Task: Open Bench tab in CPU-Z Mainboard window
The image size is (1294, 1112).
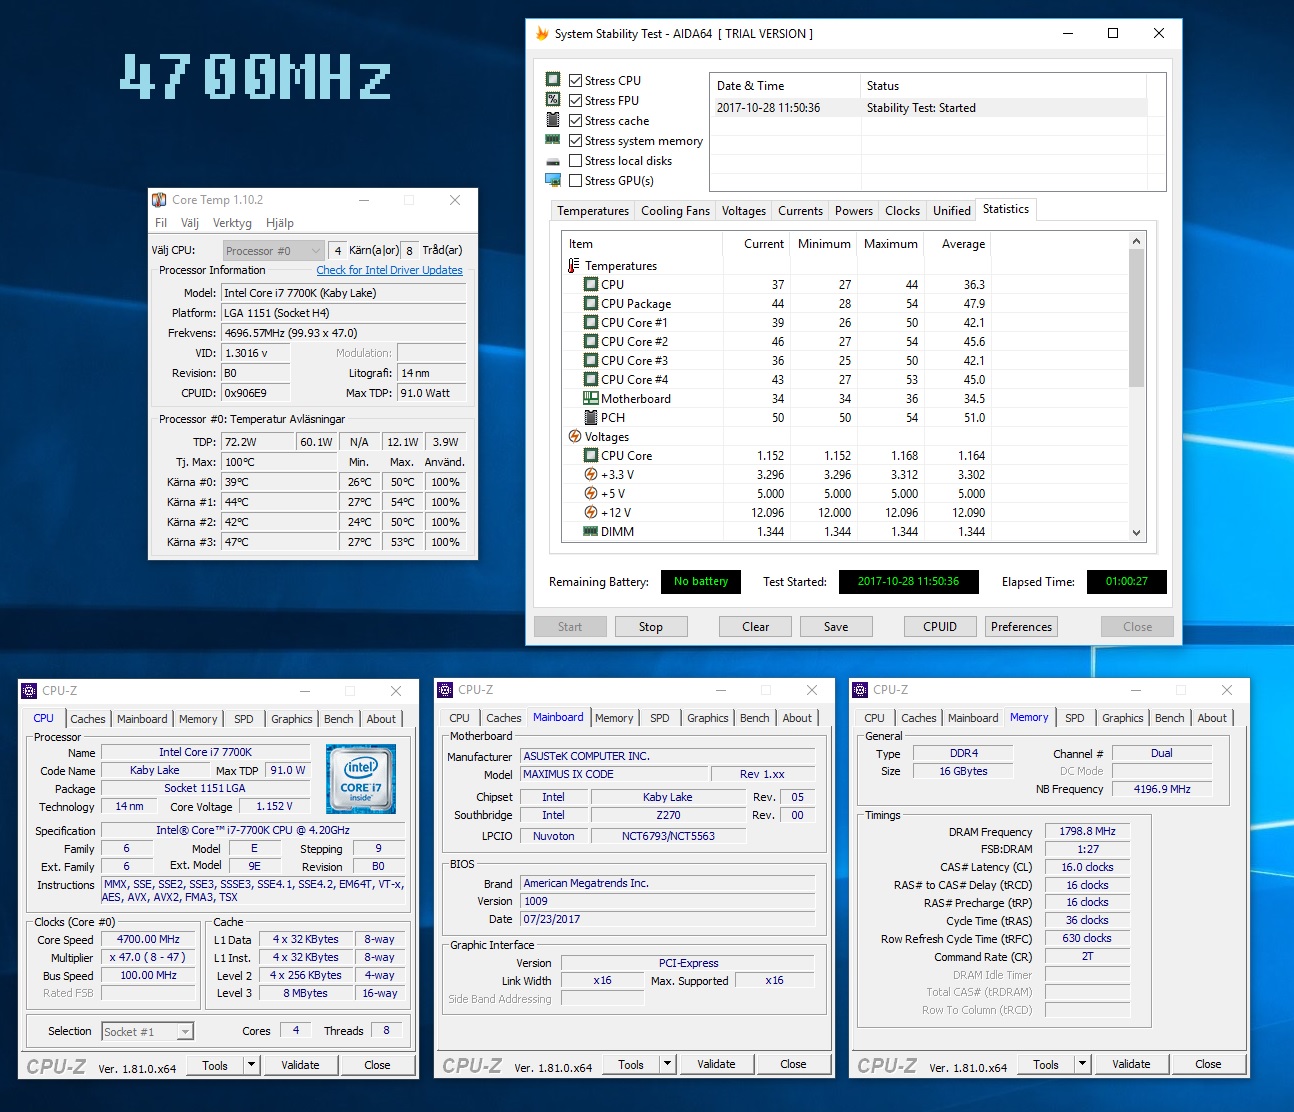Action: point(755,718)
